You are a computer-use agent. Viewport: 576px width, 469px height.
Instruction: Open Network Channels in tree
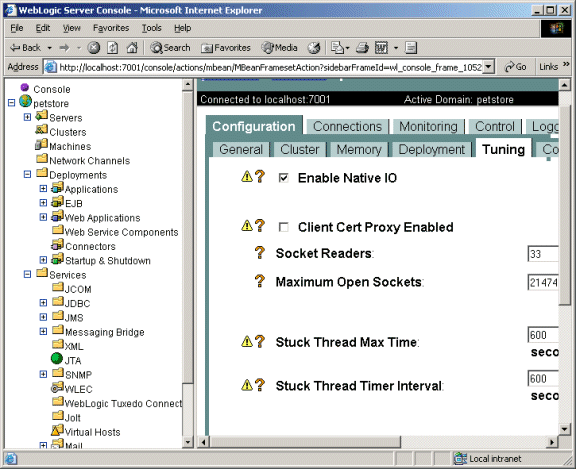(x=89, y=160)
